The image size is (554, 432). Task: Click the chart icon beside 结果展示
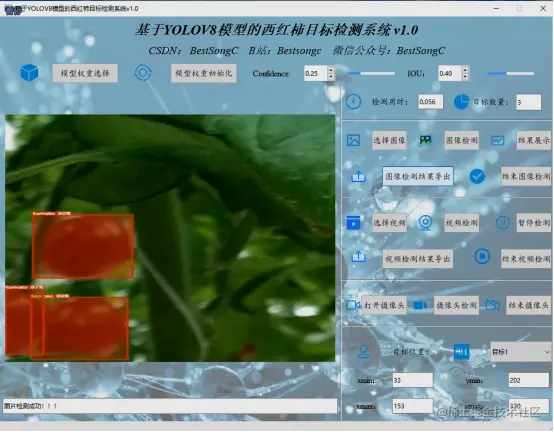pyautogui.click(x=497, y=140)
